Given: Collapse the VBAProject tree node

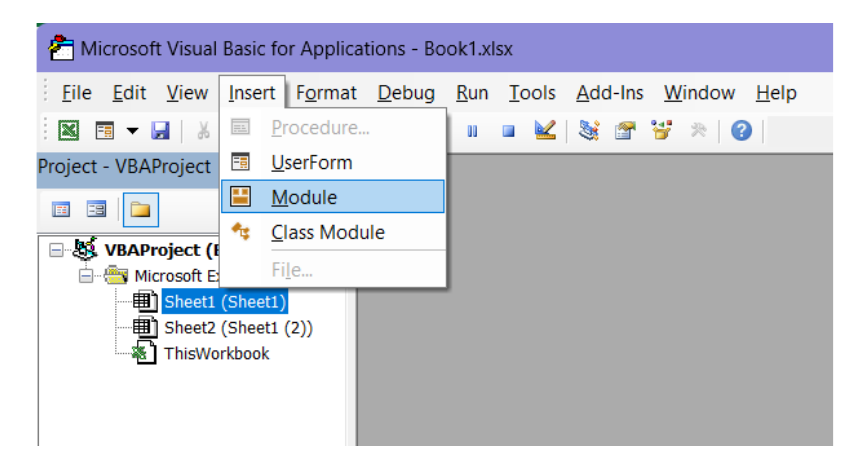Looking at the screenshot, I should click(56, 251).
